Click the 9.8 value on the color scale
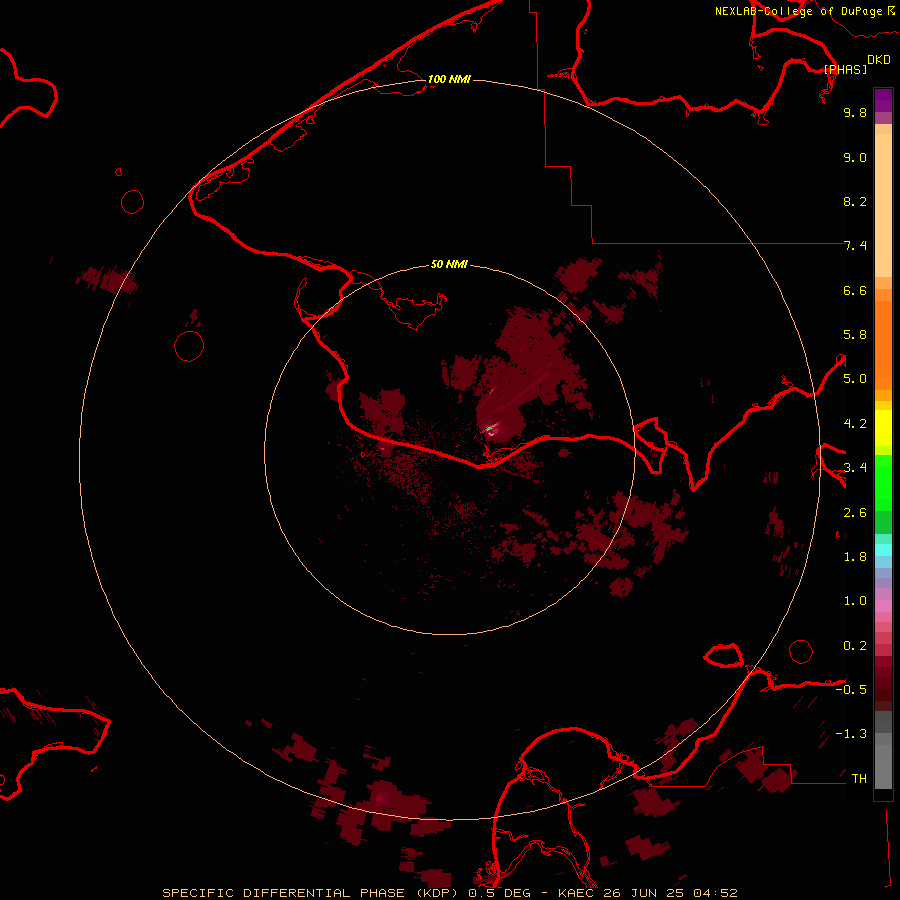900x900 pixels. [x=855, y=112]
